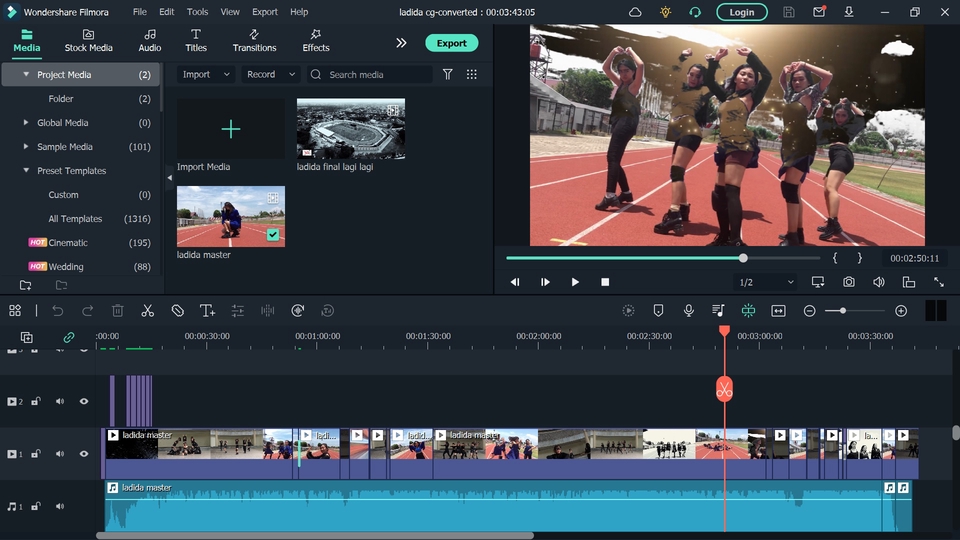Switch to the Transitions tab
960x540 pixels.
(254, 40)
